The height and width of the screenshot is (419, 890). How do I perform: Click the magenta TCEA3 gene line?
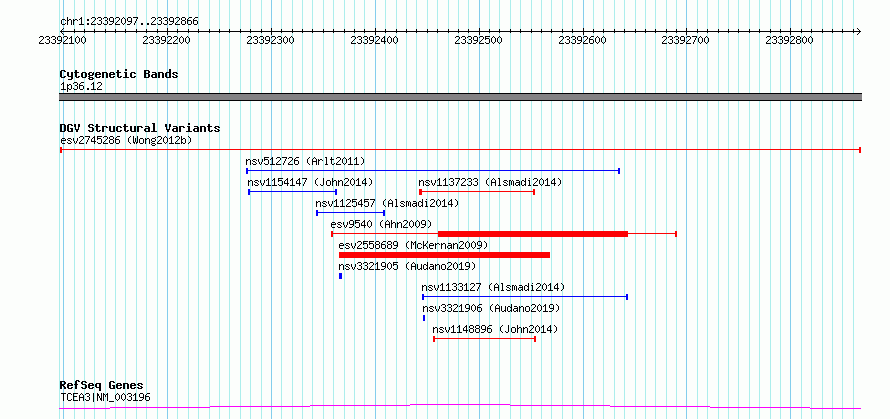click(460, 407)
